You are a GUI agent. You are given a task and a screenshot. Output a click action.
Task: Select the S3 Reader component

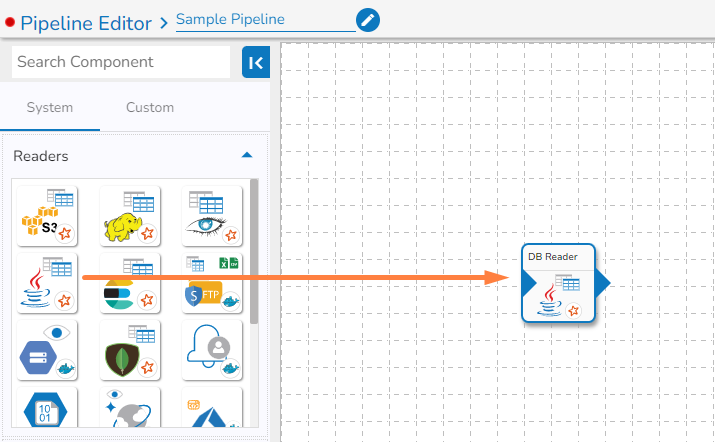pyautogui.click(x=47, y=216)
